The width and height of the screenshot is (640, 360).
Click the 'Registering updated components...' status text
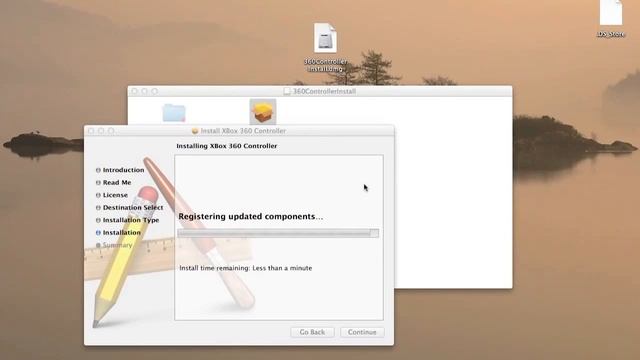251,217
